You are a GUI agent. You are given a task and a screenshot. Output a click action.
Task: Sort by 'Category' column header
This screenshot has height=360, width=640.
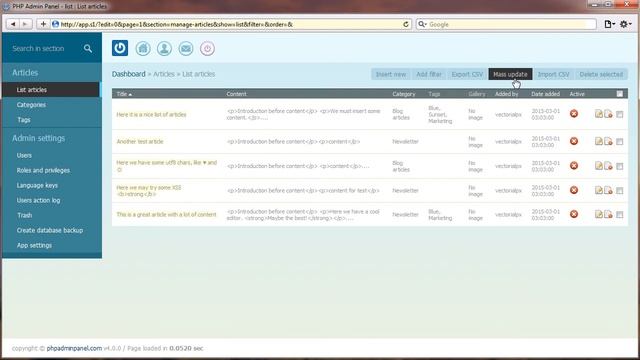tap(404, 94)
